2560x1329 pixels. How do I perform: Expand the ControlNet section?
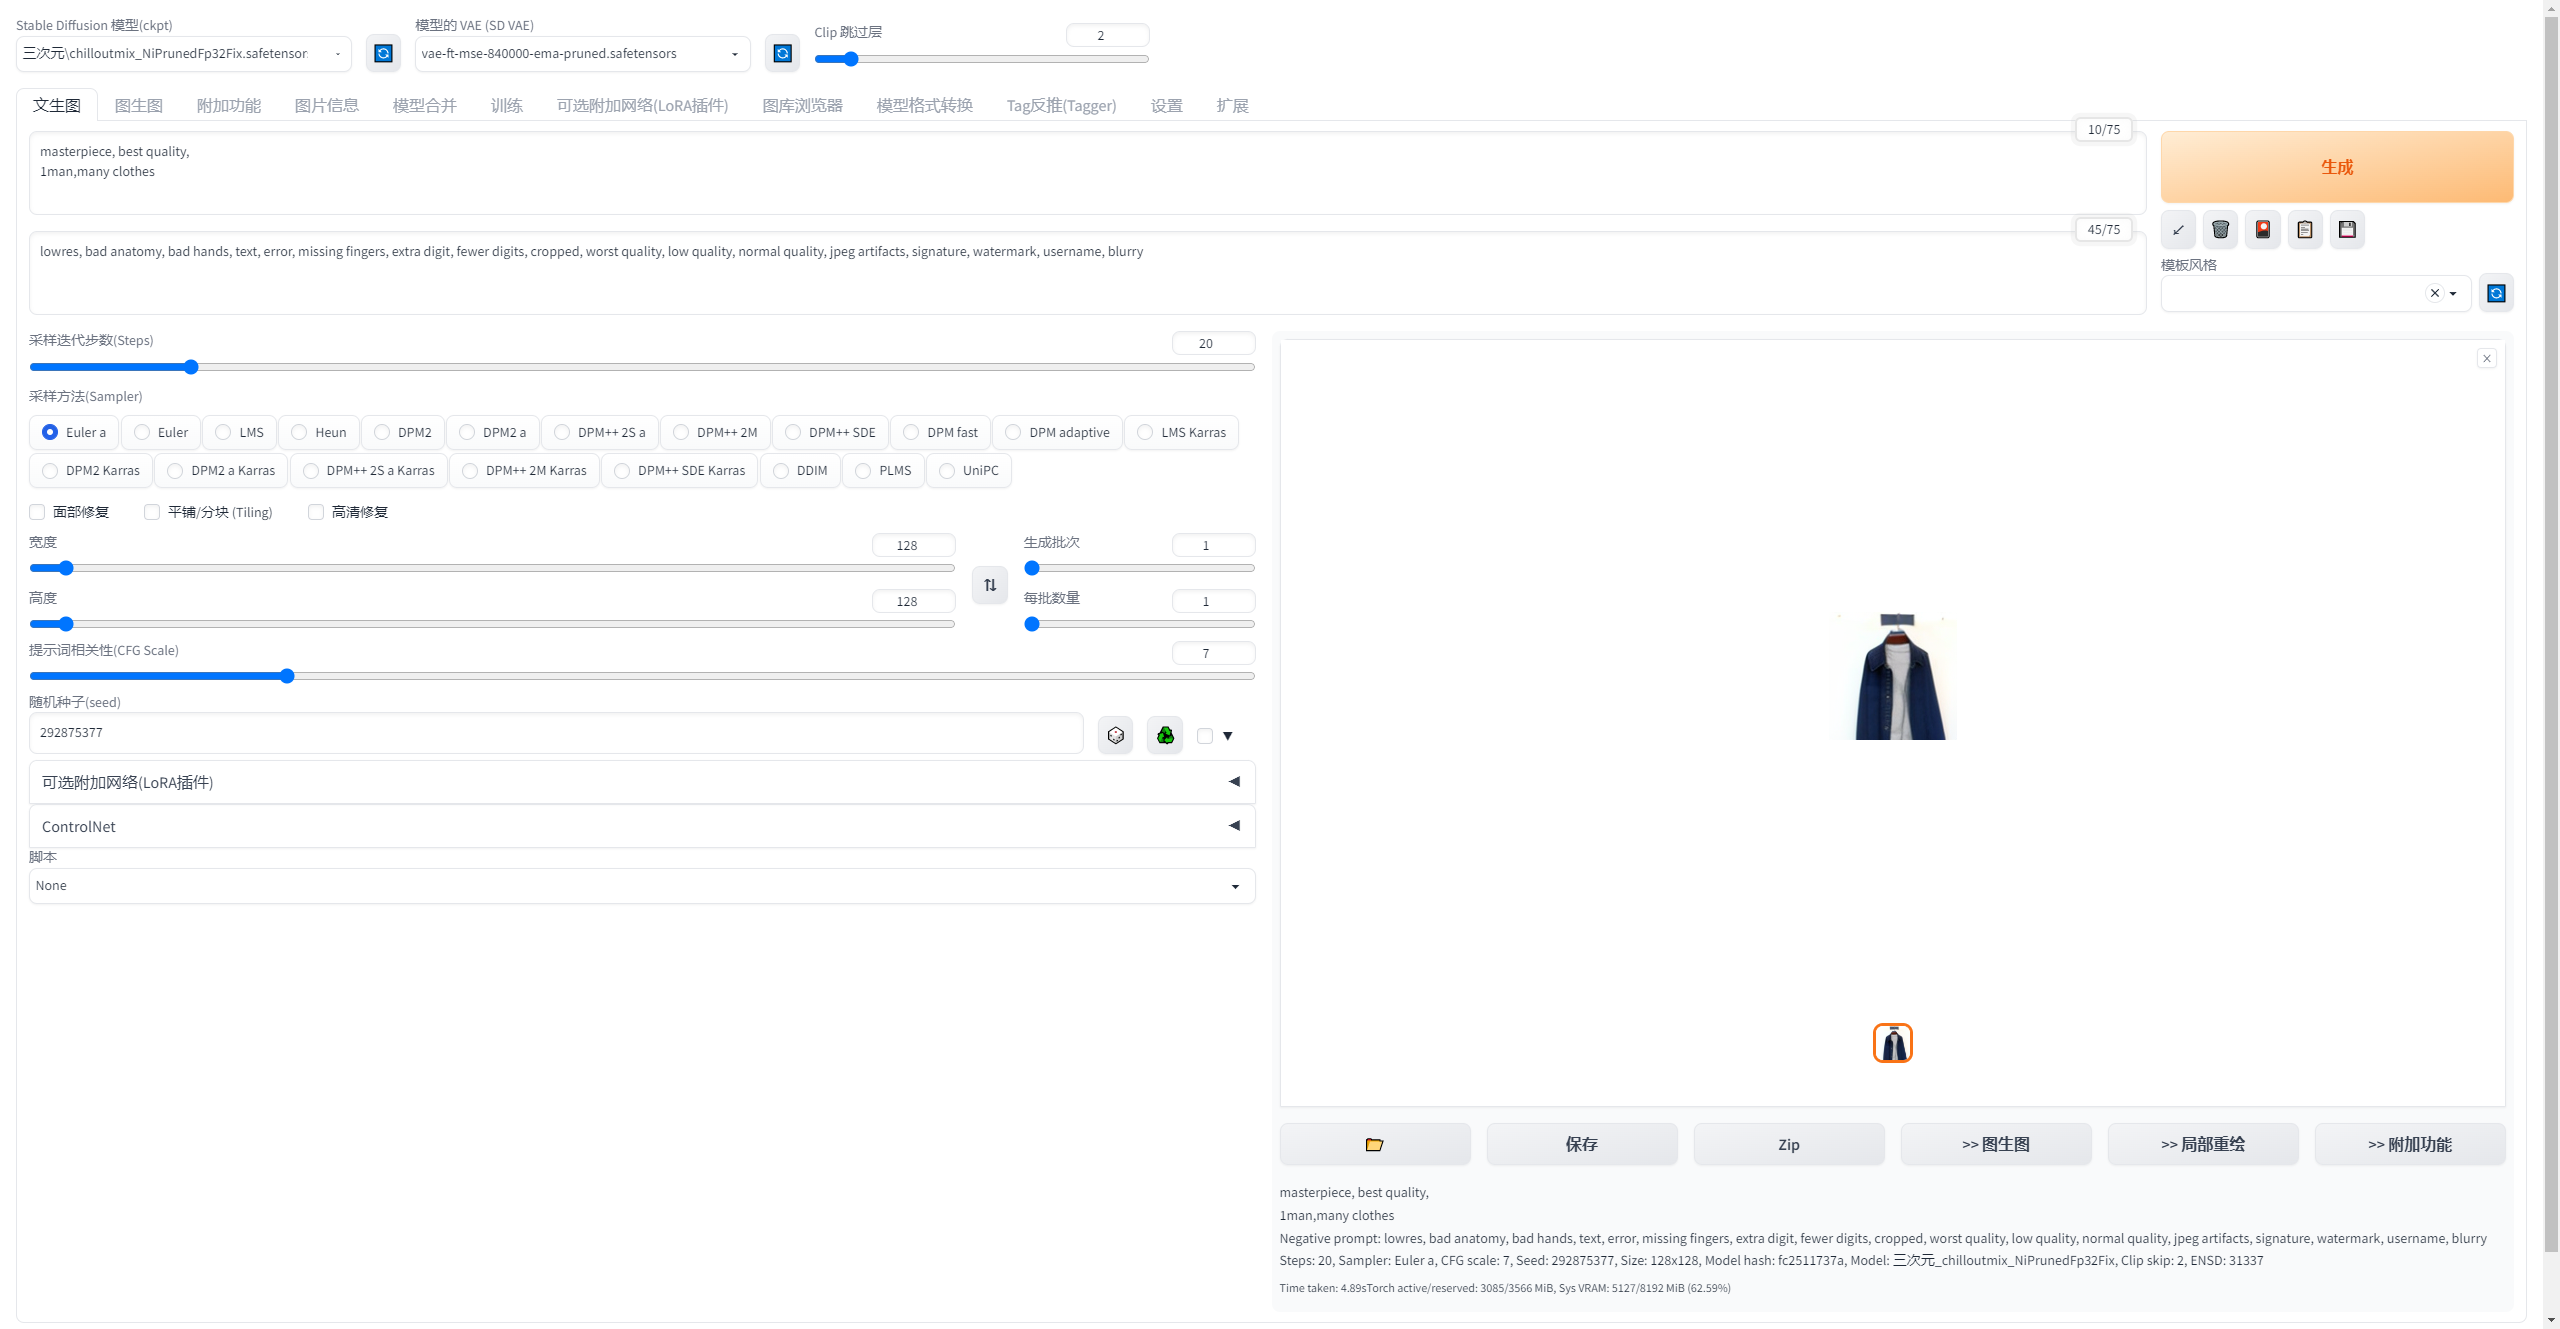[641, 826]
